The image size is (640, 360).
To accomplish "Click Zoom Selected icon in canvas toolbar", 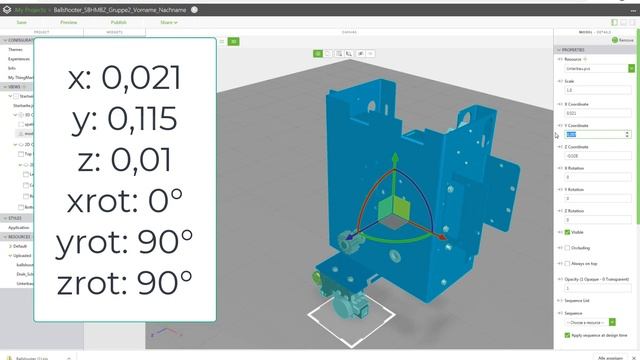I will 349,53.
